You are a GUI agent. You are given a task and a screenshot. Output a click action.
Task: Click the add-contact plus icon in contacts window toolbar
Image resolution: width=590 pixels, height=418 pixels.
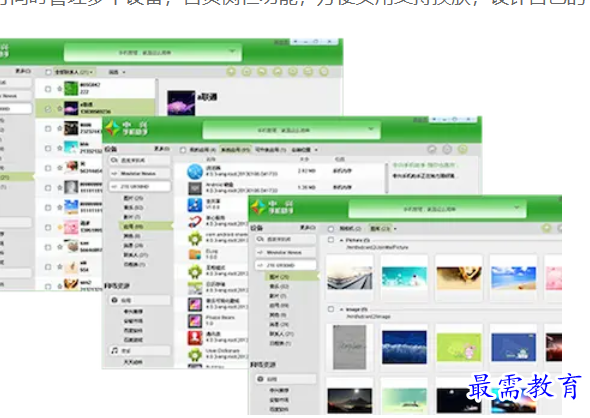point(231,71)
